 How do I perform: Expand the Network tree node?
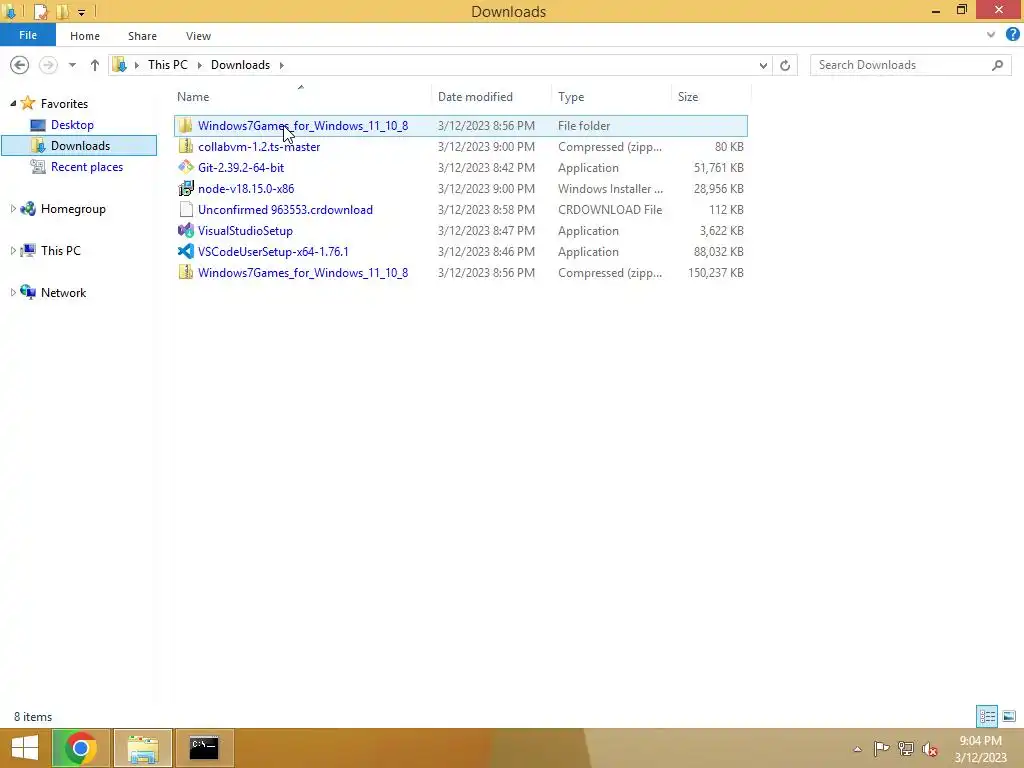pos(13,292)
